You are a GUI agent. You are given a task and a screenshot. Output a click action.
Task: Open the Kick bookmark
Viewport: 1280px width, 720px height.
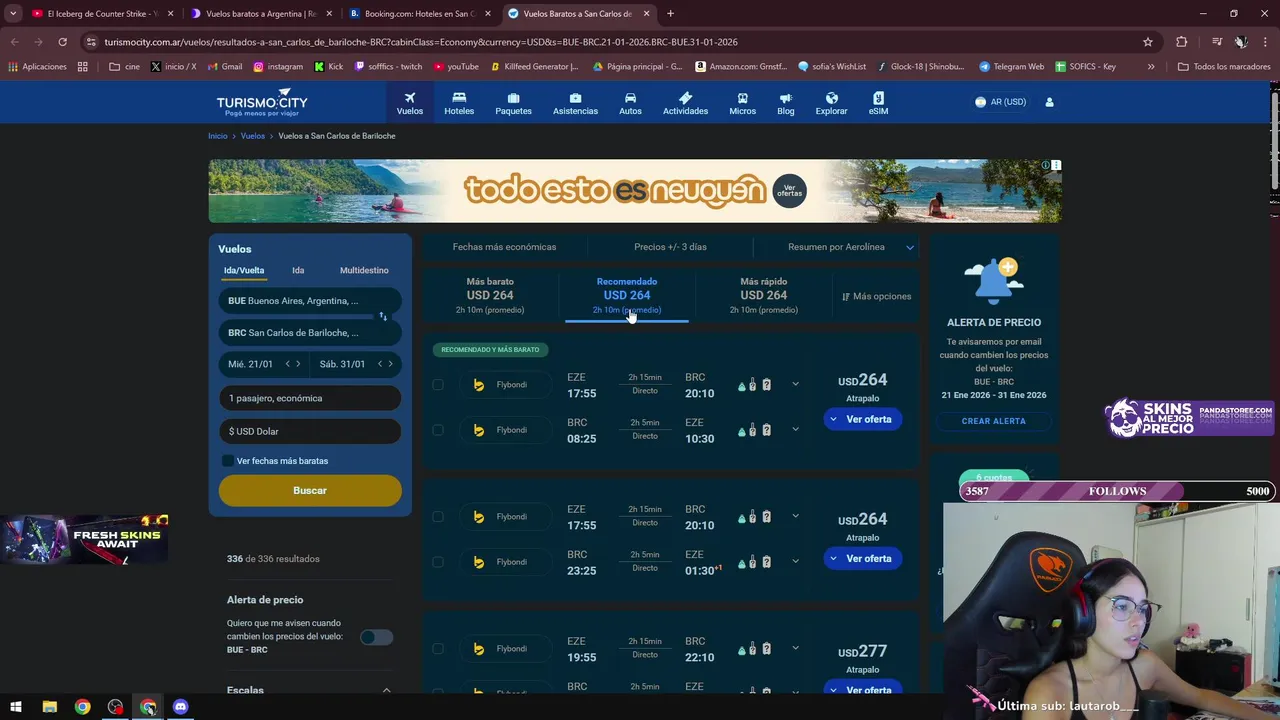(x=329, y=67)
